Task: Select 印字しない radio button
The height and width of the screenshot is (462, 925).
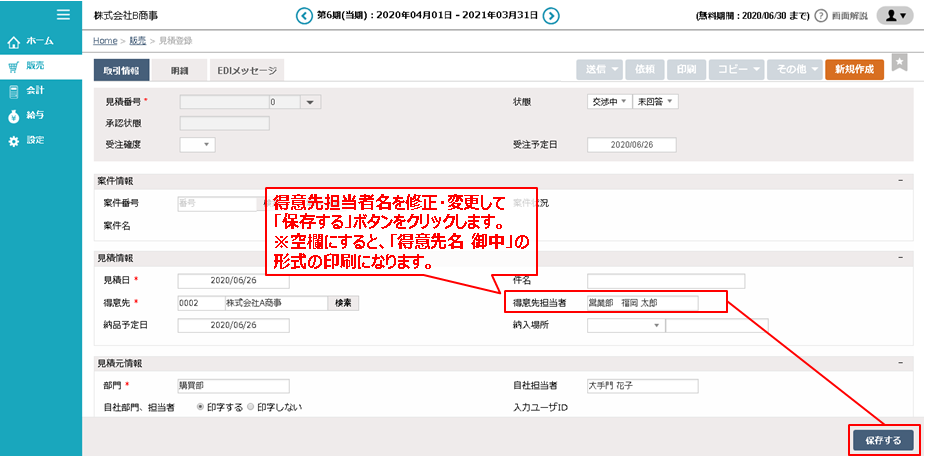Action: click(x=251, y=407)
